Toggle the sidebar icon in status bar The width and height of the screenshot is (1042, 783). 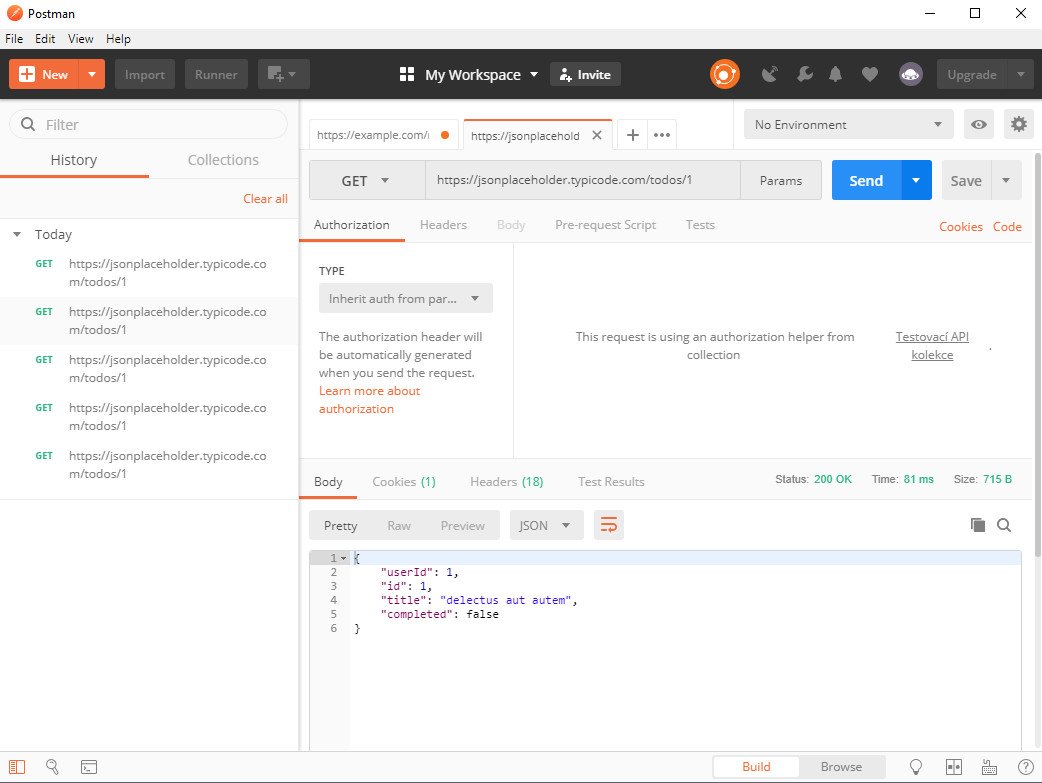click(x=17, y=766)
